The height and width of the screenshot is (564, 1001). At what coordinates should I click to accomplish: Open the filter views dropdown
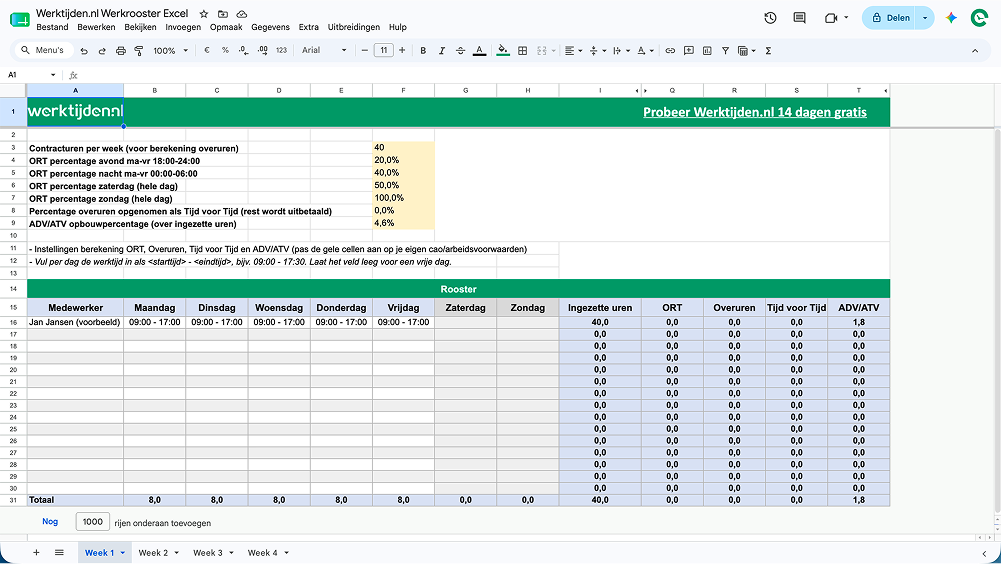pos(746,50)
